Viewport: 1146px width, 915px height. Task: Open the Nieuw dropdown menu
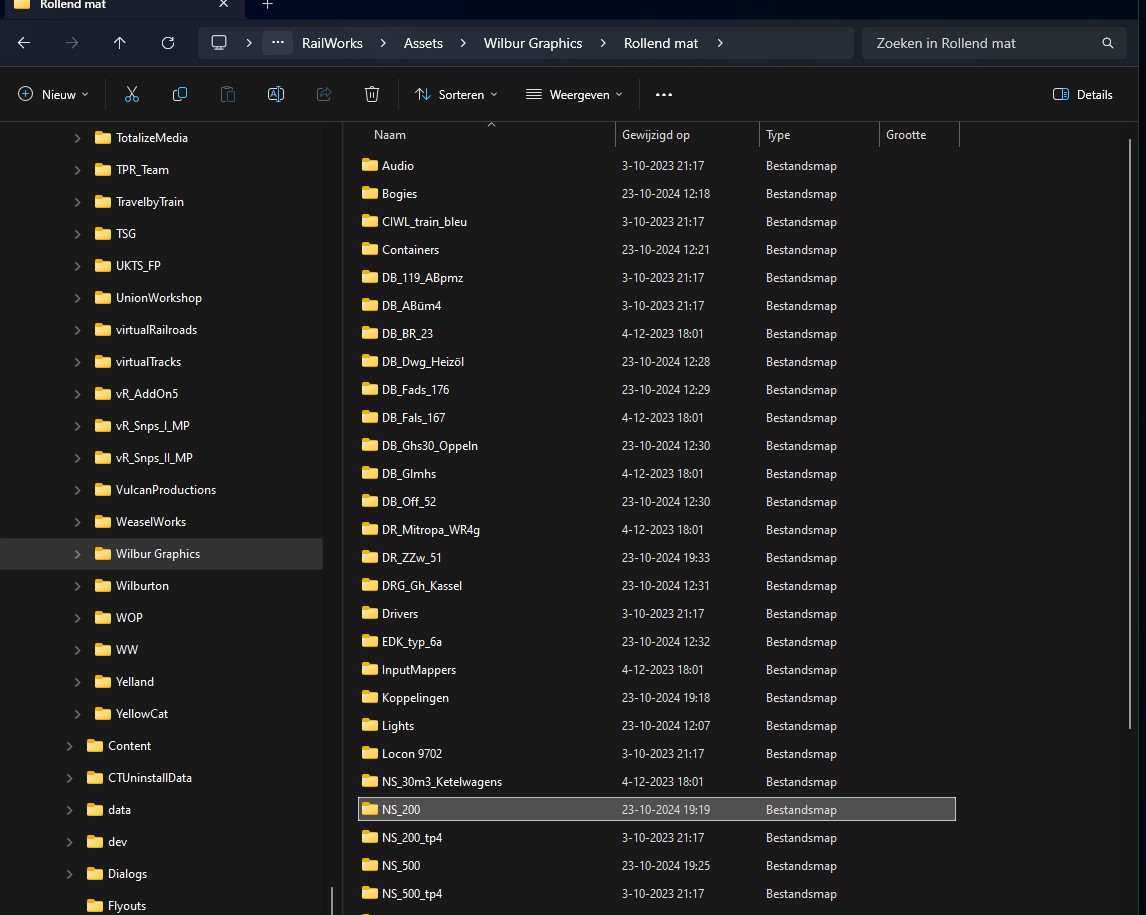pyautogui.click(x=53, y=94)
